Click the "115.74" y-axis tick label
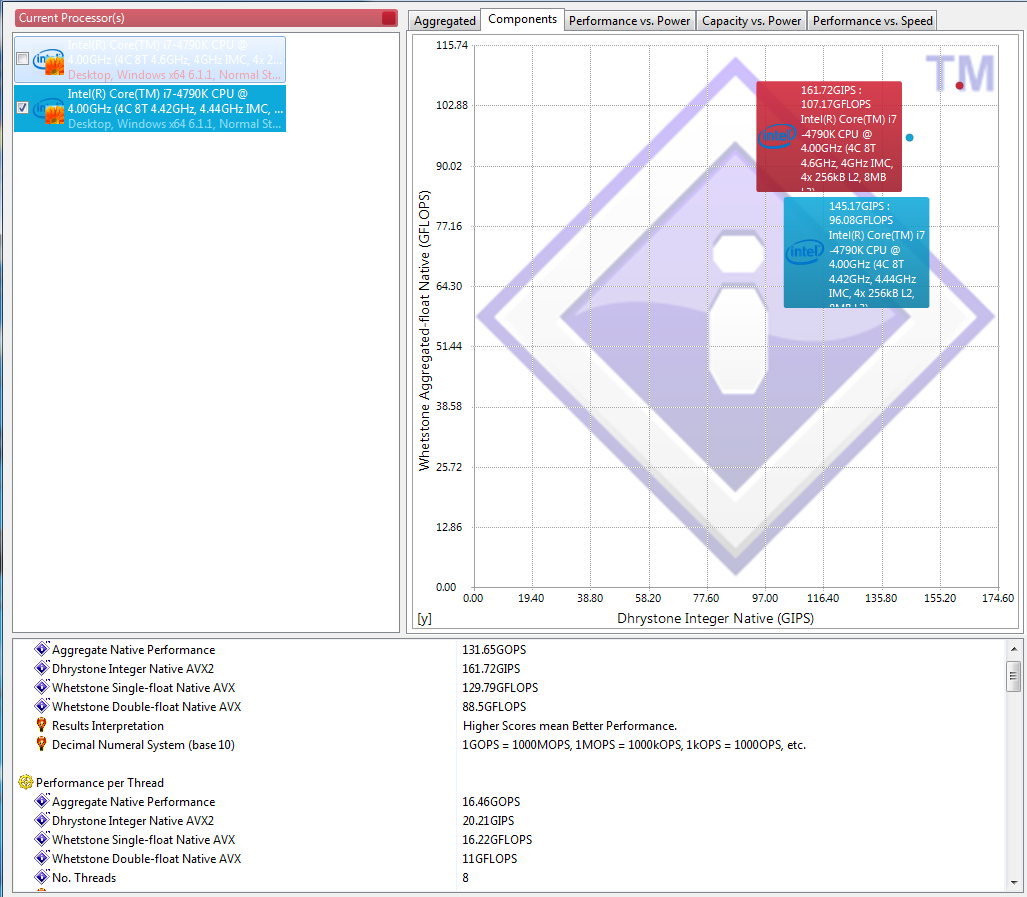This screenshot has width=1027, height=897. coord(452,45)
